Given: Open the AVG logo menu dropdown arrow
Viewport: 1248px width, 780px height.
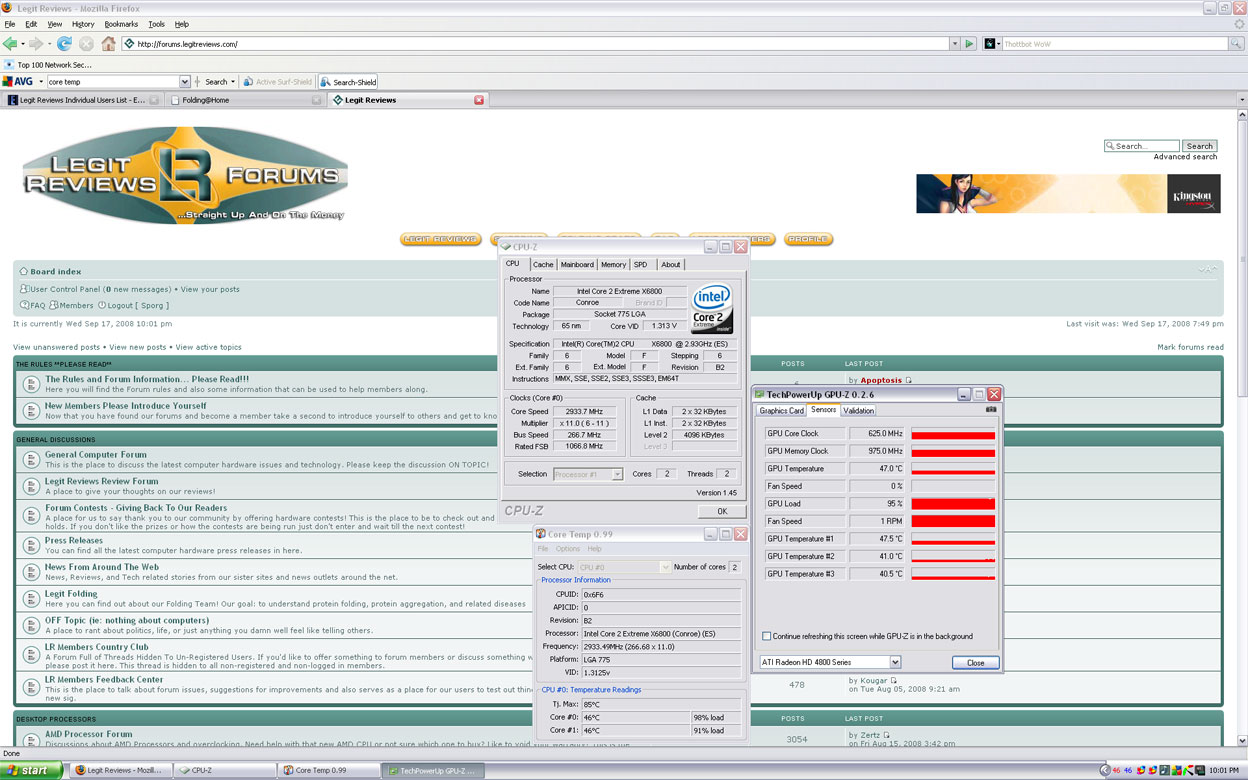Looking at the screenshot, I should pos(40,82).
